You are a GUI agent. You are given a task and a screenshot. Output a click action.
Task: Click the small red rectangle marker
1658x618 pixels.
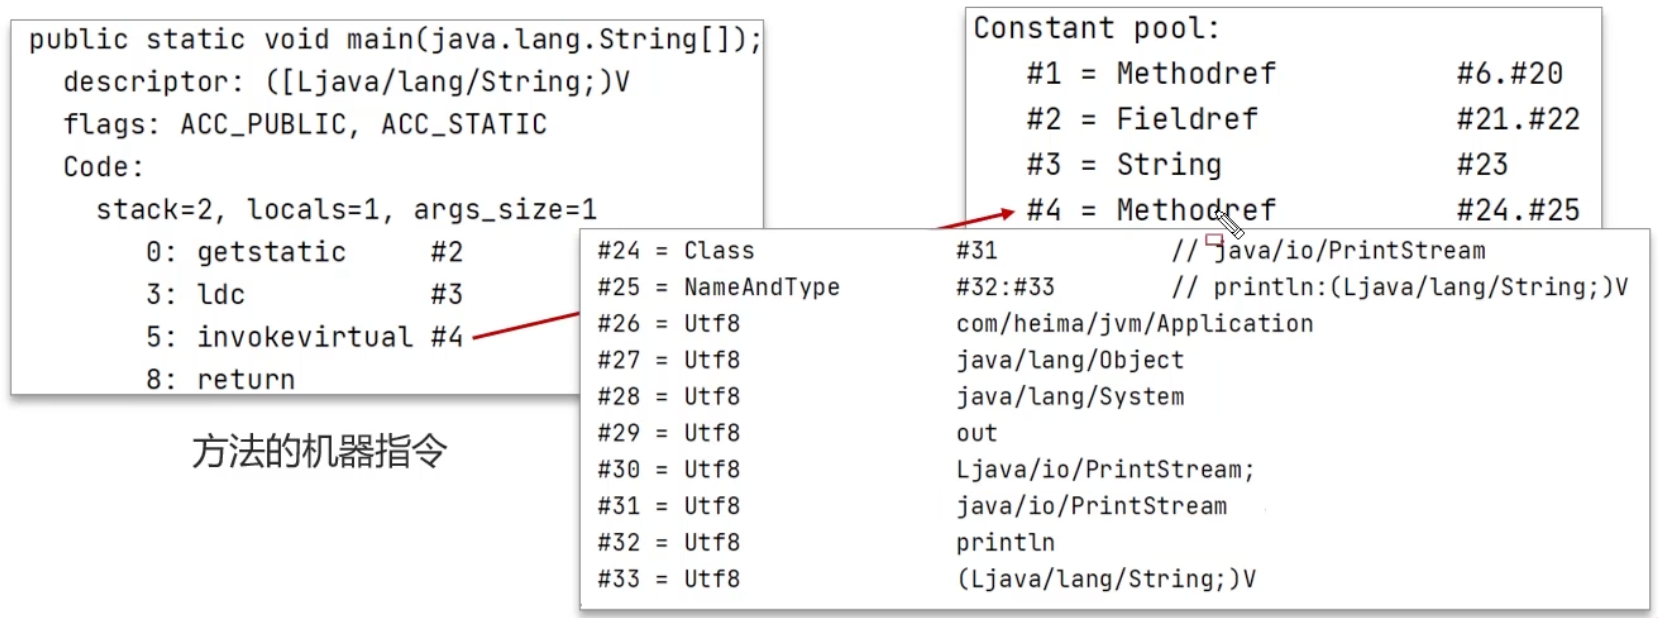[1214, 240]
